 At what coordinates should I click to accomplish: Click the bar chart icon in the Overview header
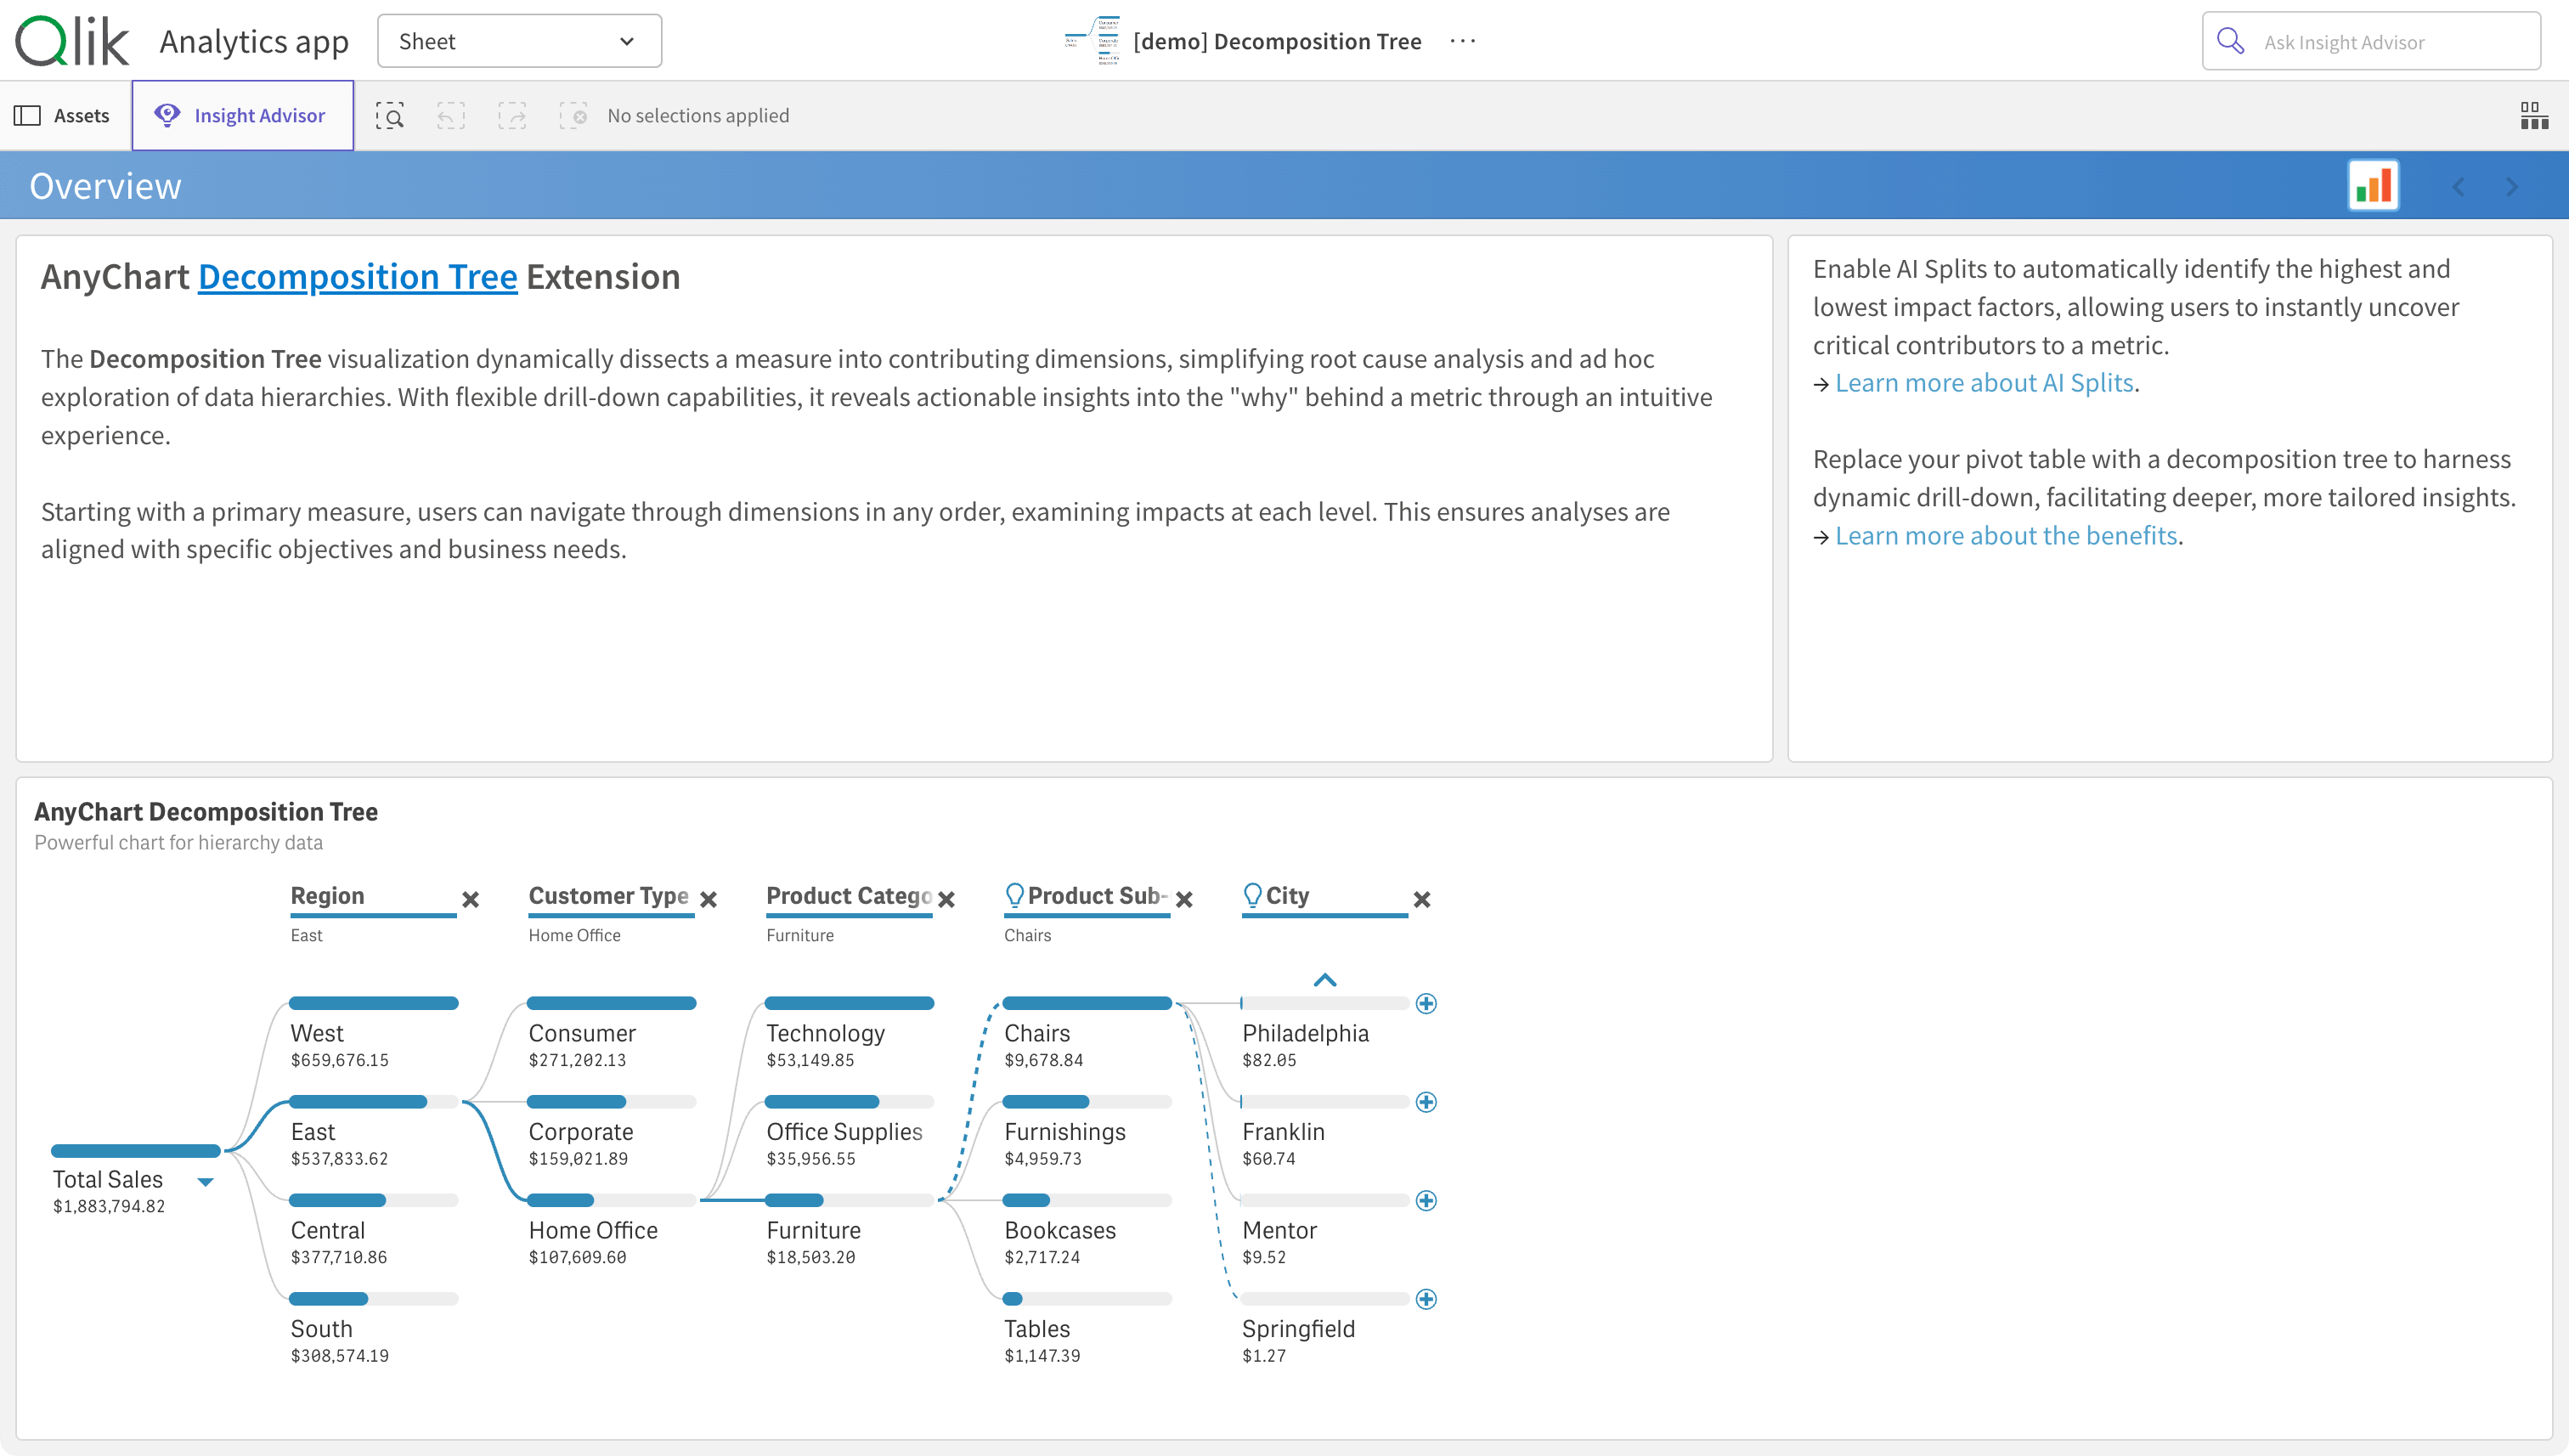tap(2373, 186)
